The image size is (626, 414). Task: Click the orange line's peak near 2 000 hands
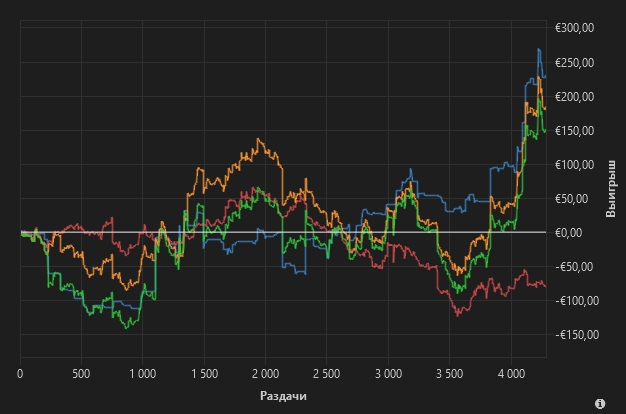point(258,139)
